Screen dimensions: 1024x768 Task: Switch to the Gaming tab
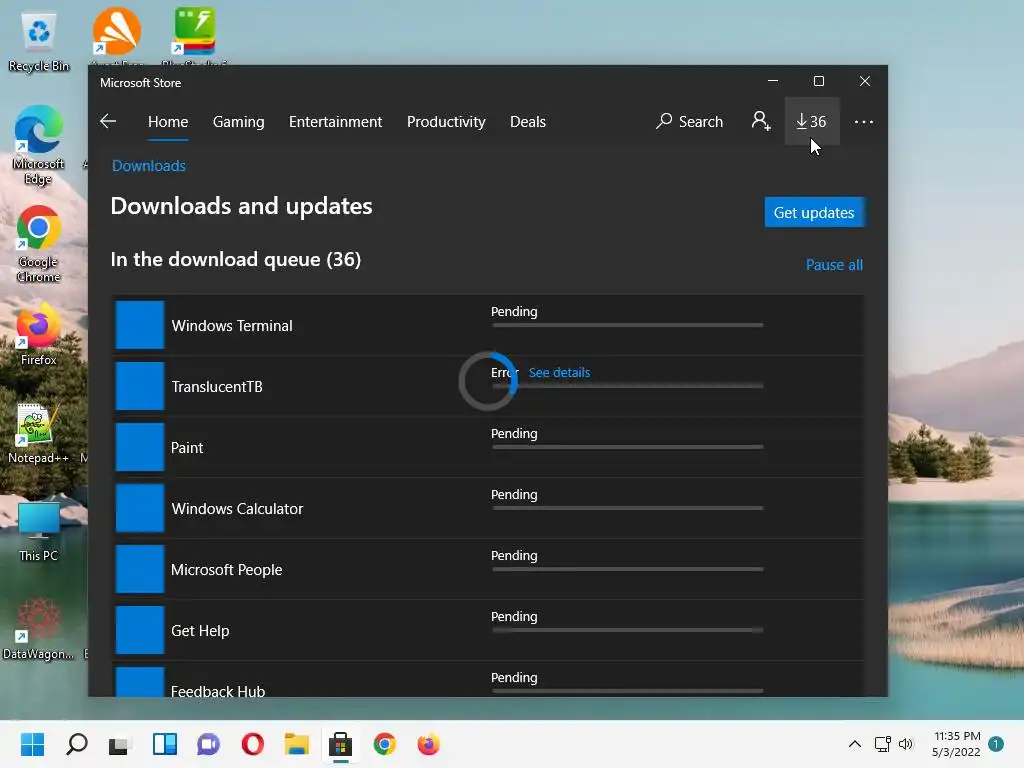(238, 121)
